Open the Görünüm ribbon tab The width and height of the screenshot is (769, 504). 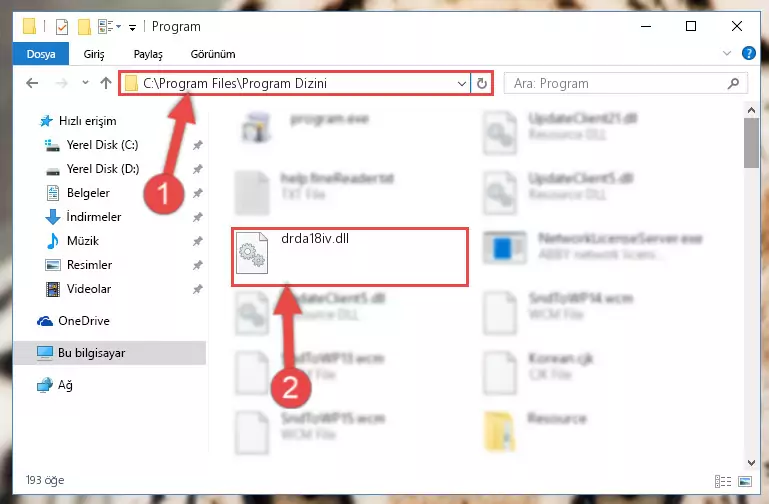pyautogui.click(x=213, y=54)
